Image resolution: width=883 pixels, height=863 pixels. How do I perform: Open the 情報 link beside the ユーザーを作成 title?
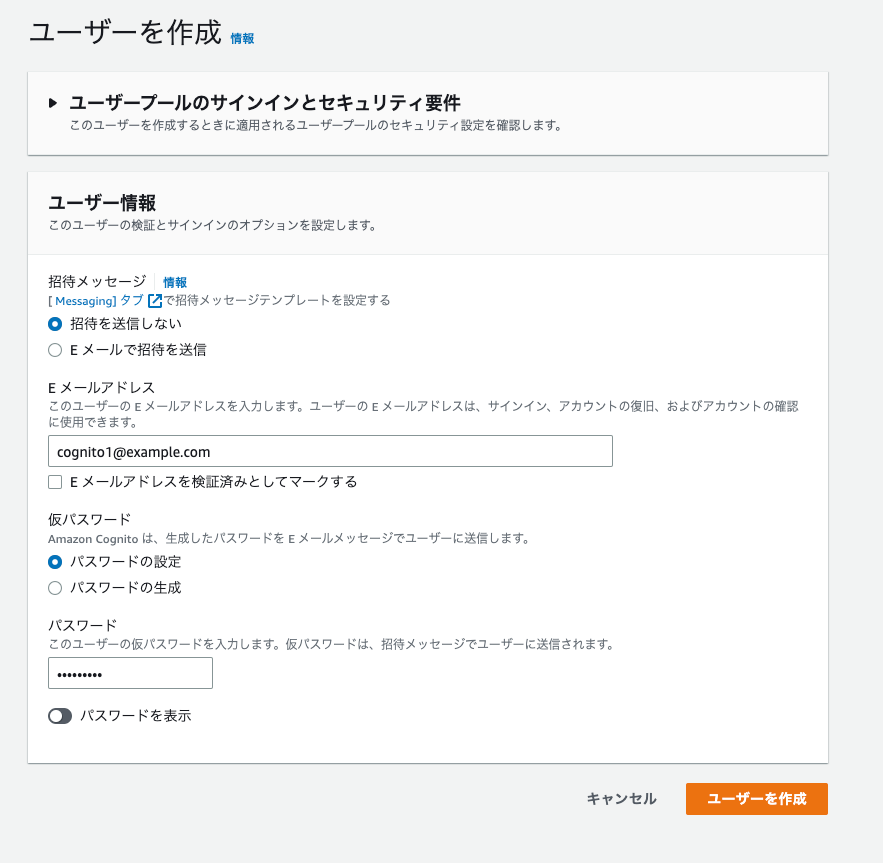coord(243,38)
